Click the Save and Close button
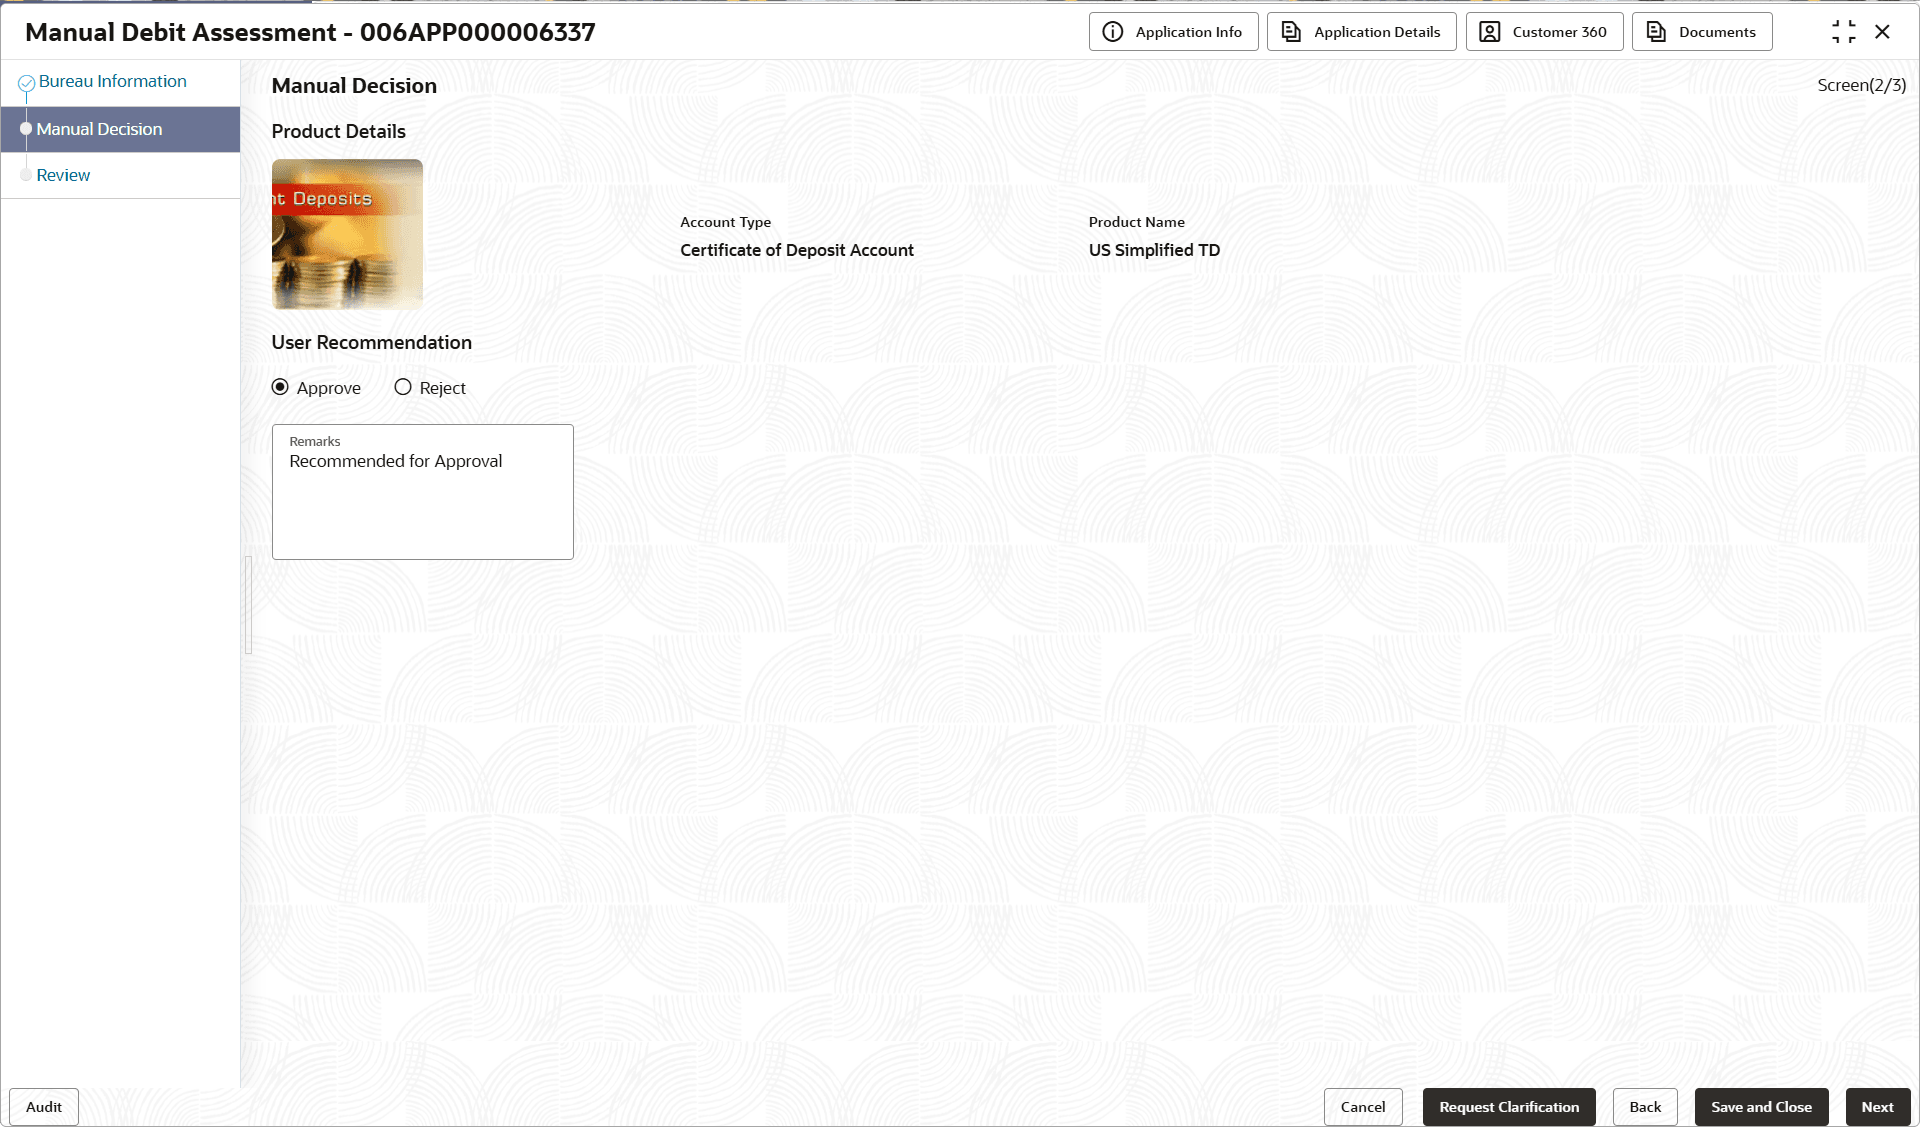Viewport: 1920px width, 1127px height. tap(1760, 1107)
